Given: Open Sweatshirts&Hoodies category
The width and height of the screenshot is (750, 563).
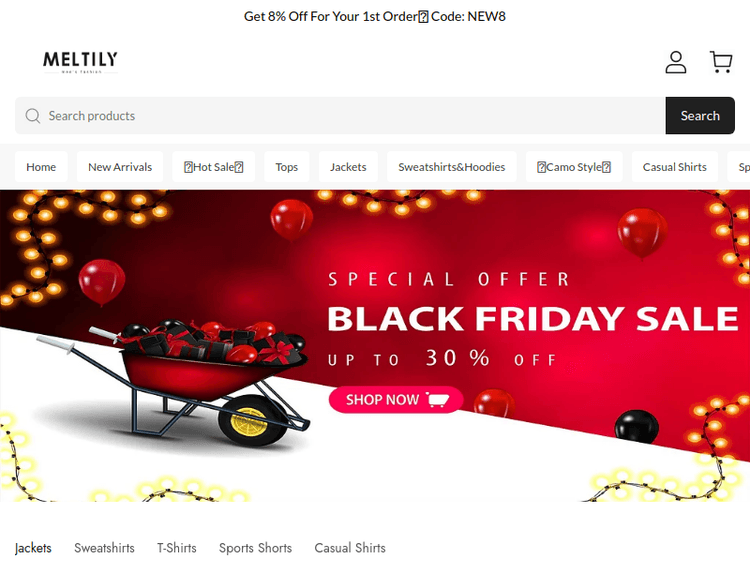Looking at the screenshot, I should click(x=452, y=167).
